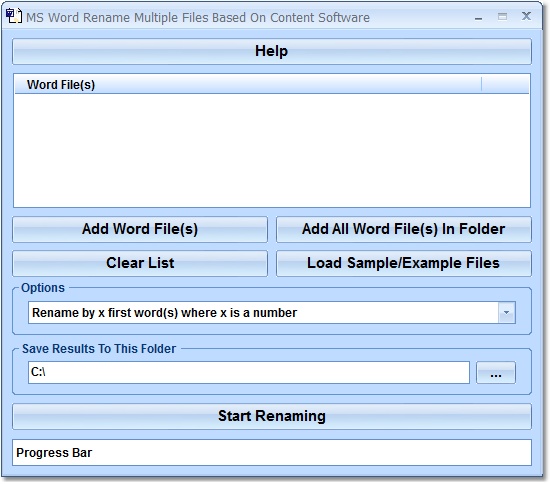
Task: Click inside the empty Word file list
Action: [272, 150]
